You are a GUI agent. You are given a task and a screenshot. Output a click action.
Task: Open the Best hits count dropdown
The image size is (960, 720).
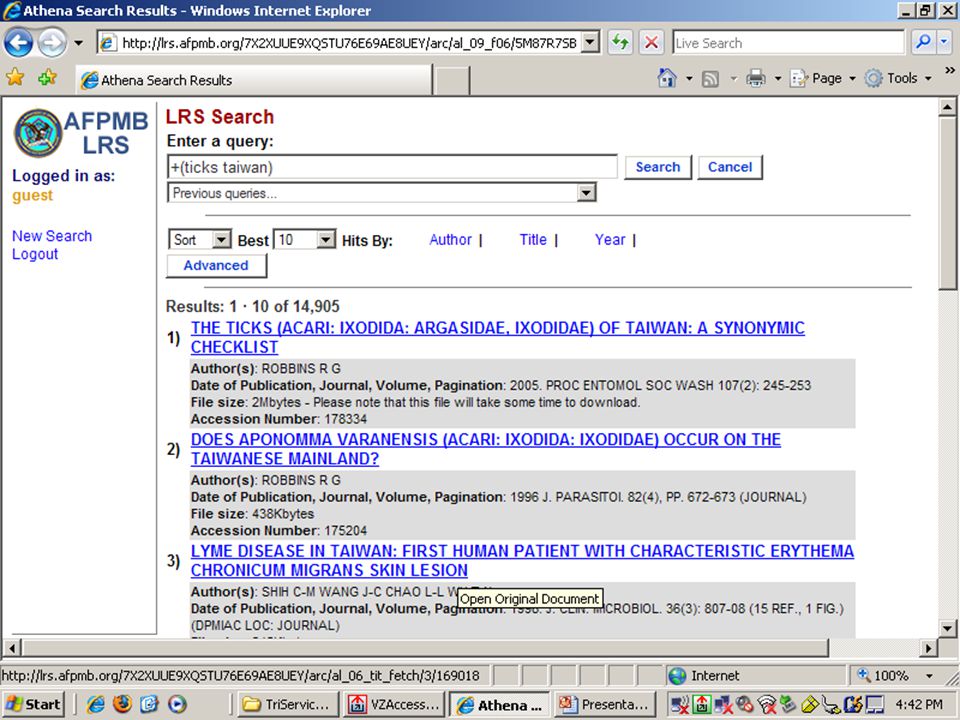click(x=304, y=239)
